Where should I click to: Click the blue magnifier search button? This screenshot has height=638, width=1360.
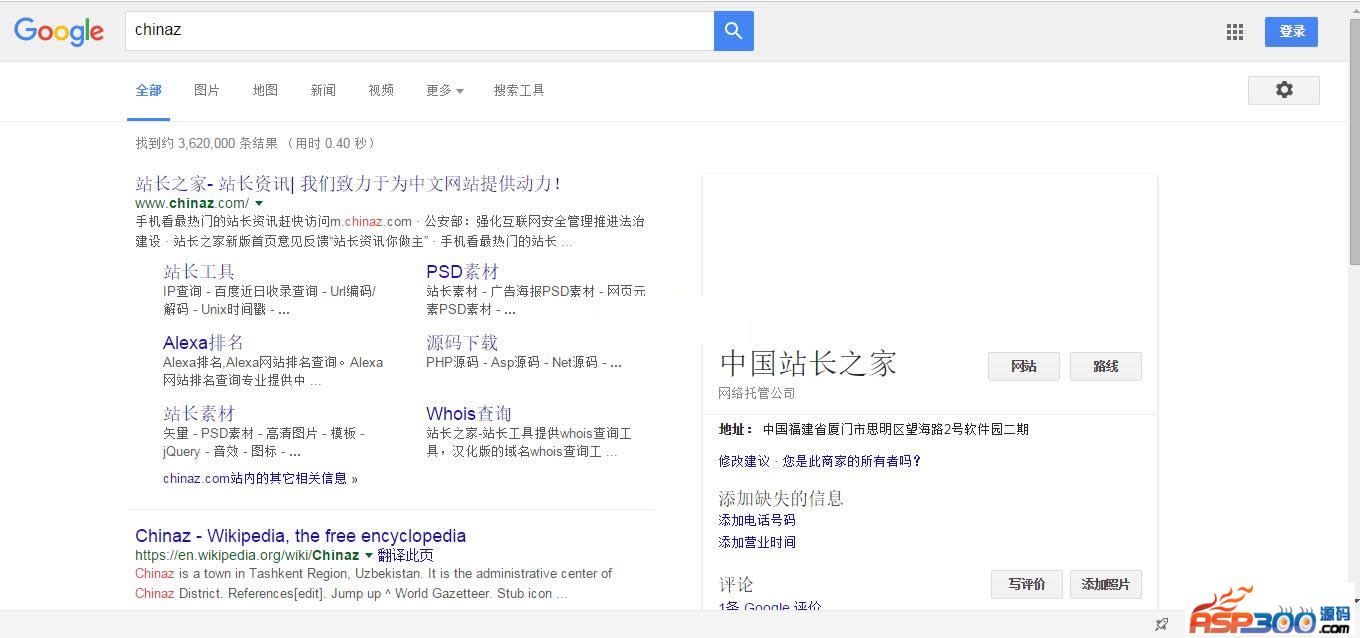coord(734,31)
